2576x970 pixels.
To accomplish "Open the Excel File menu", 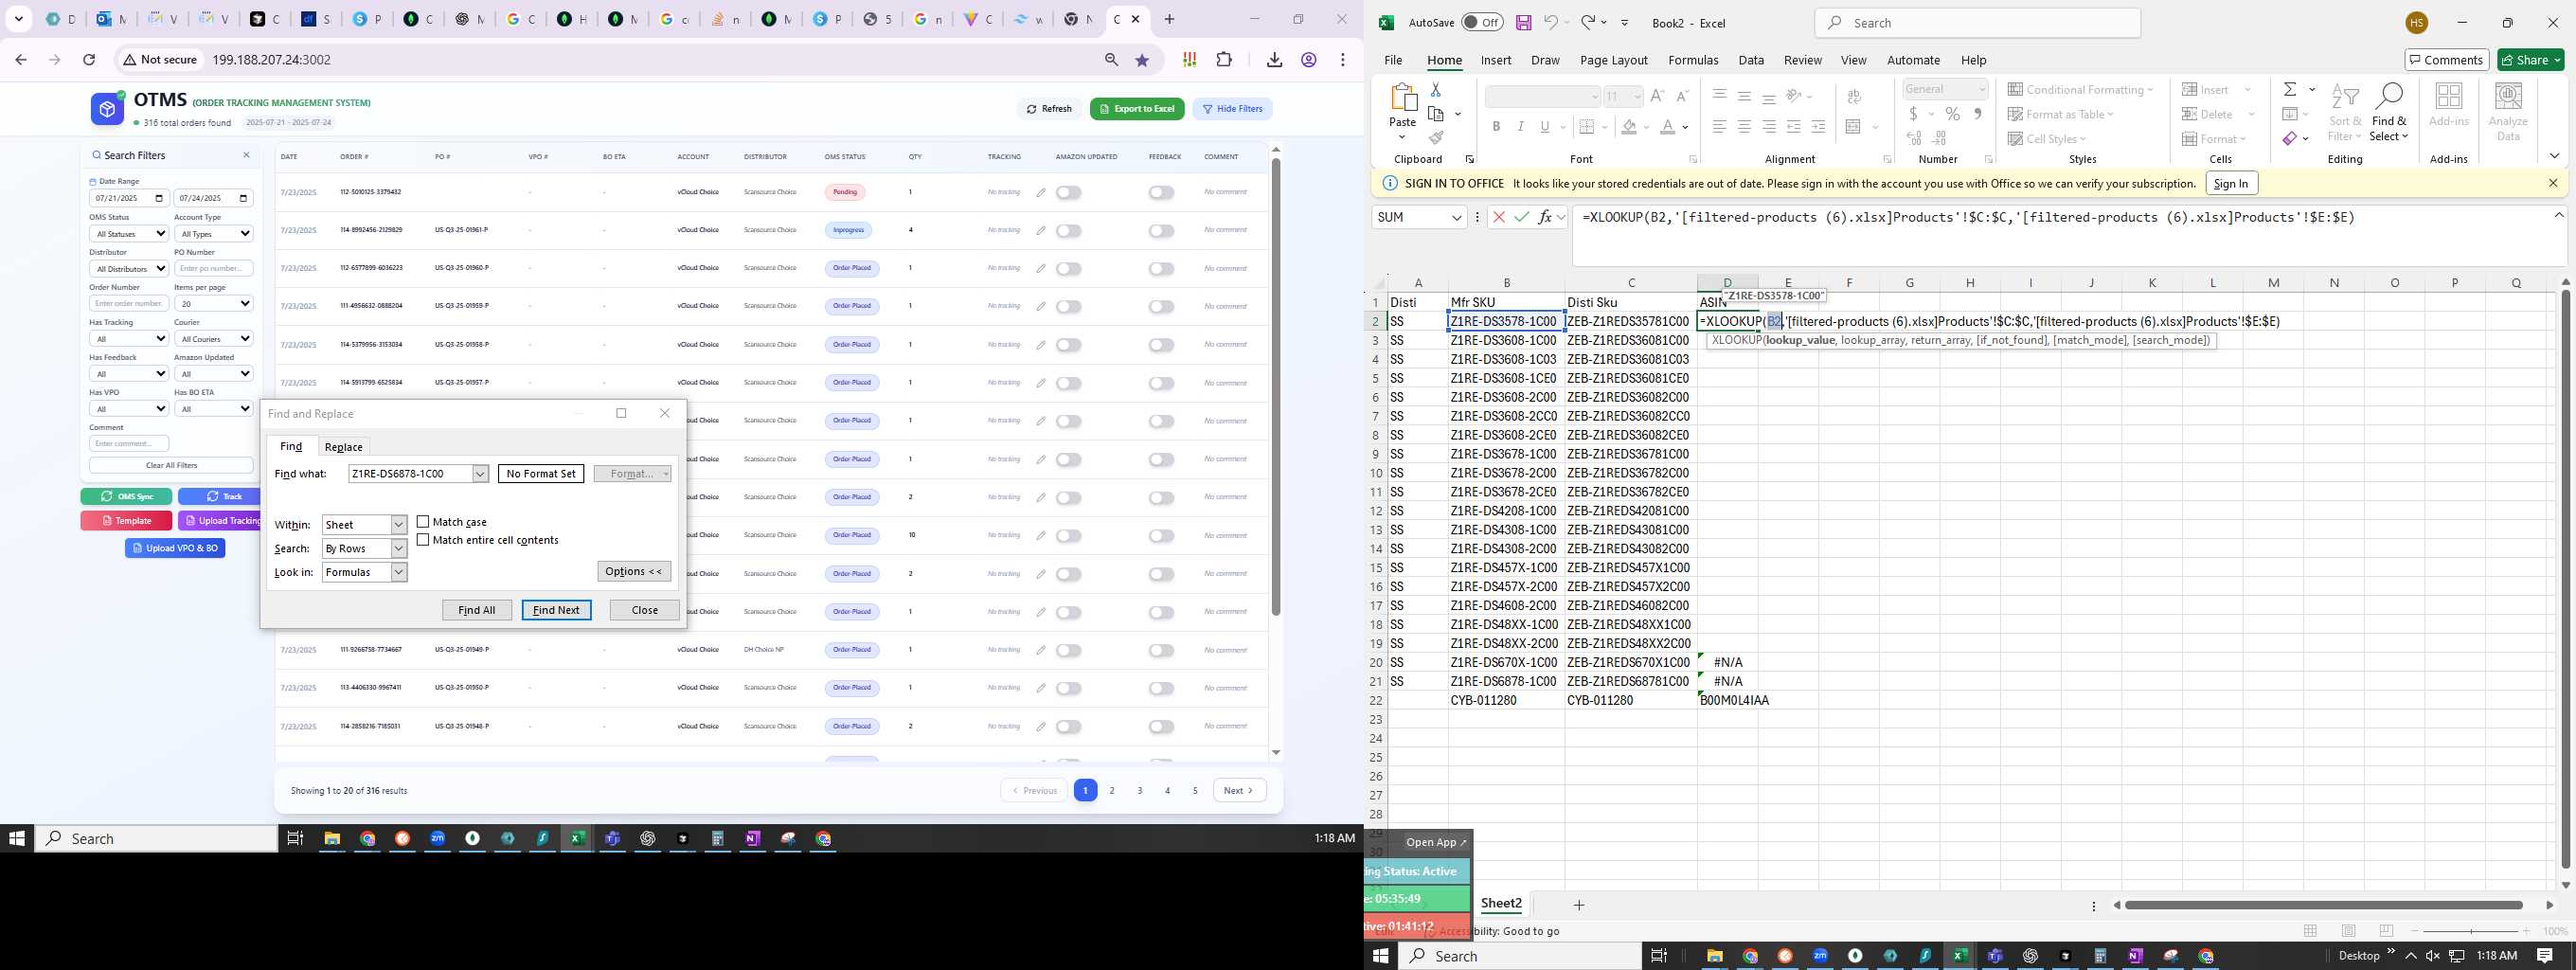I will pyautogui.click(x=1393, y=60).
